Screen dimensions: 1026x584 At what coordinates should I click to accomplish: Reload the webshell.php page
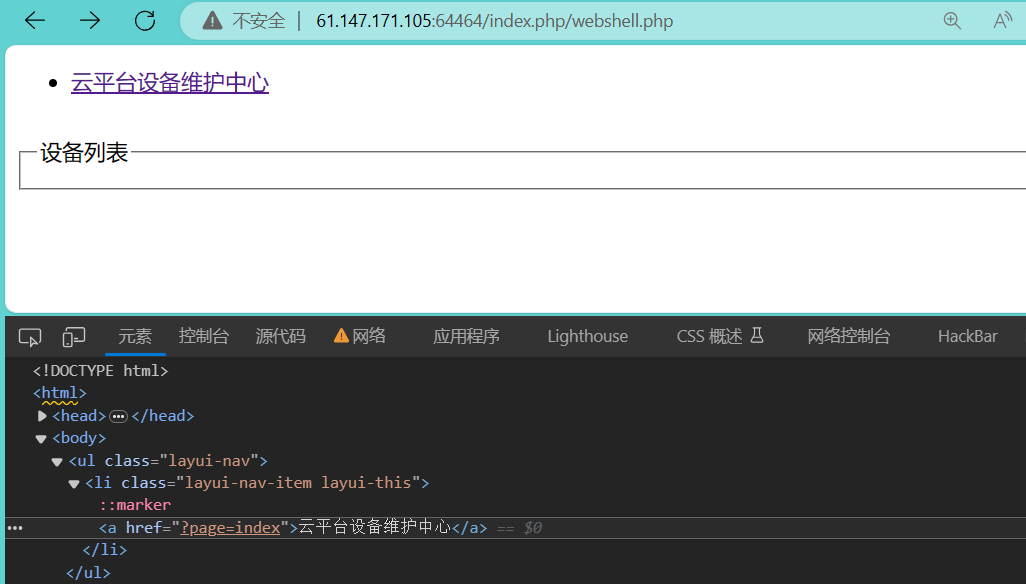(144, 19)
